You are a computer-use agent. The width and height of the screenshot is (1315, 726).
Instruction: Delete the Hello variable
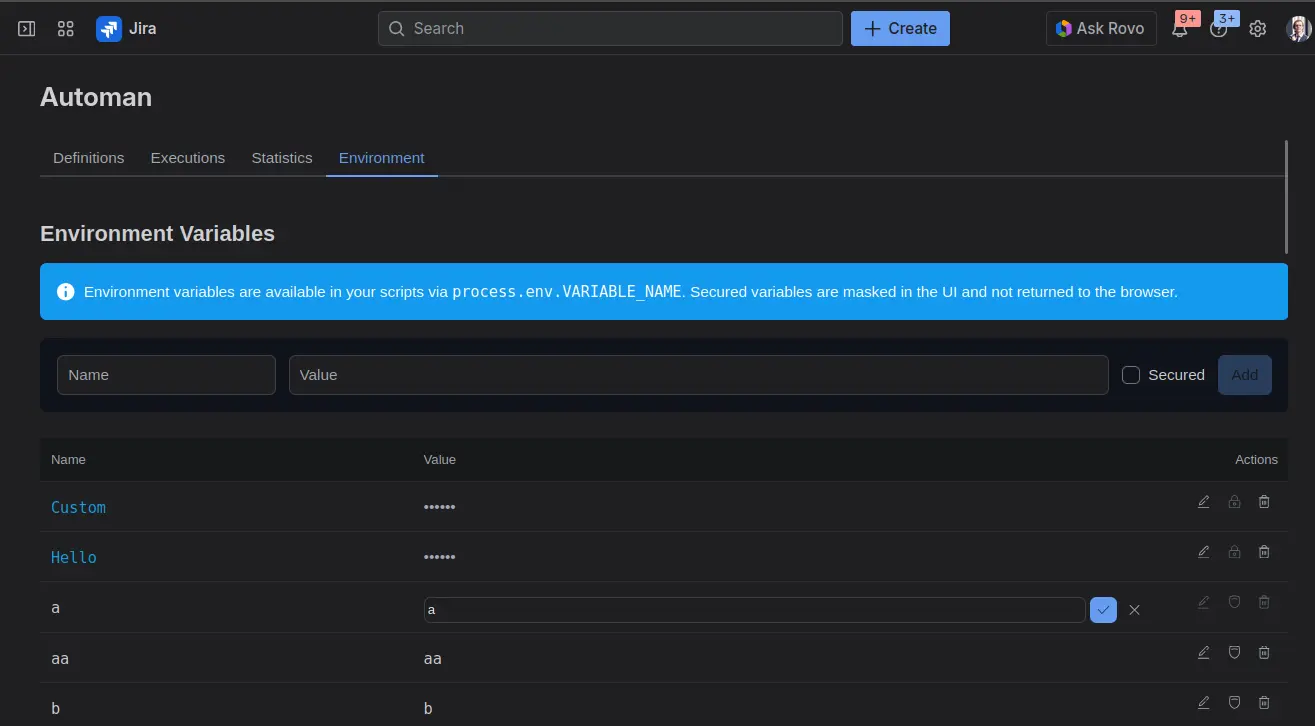tap(1264, 552)
